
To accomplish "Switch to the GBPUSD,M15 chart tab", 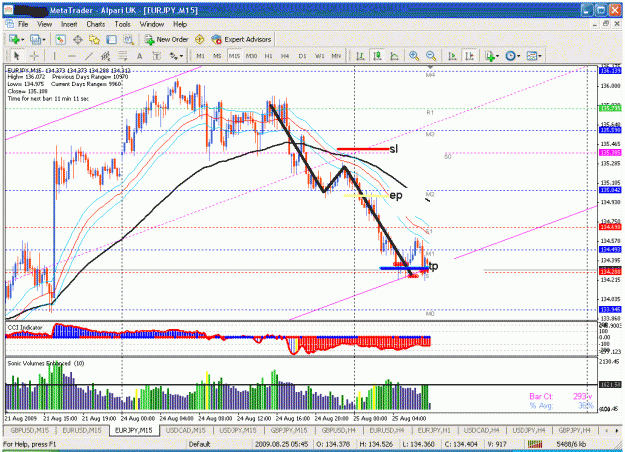I will pos(29,430).
